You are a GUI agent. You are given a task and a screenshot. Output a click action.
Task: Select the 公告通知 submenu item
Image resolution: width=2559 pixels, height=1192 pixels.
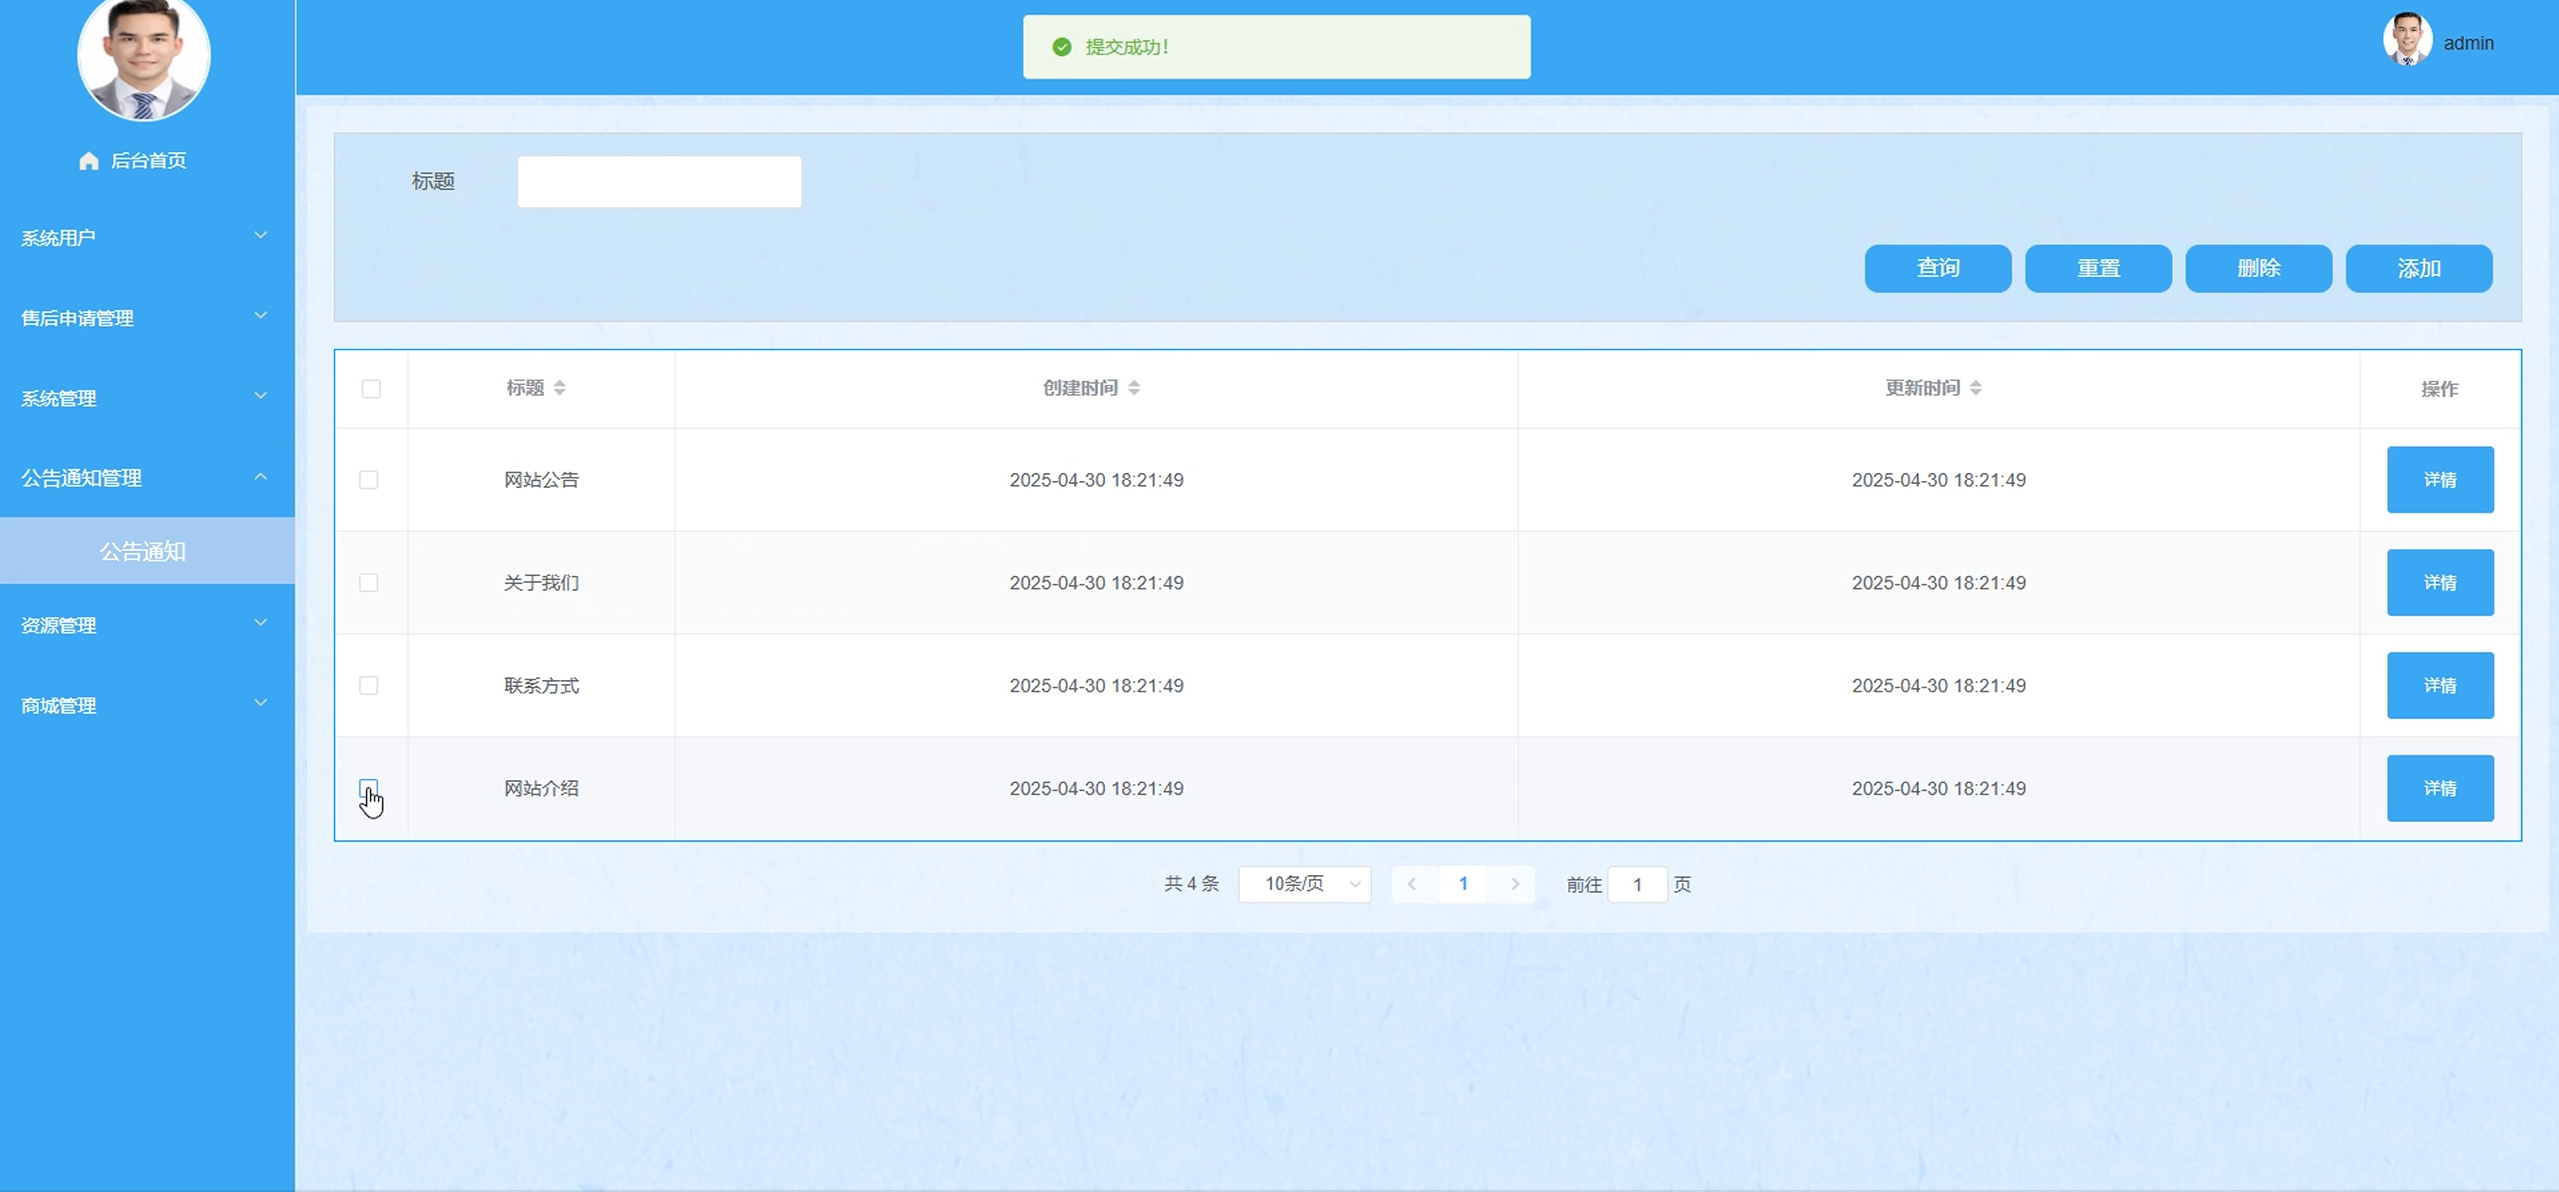point(143,551)
